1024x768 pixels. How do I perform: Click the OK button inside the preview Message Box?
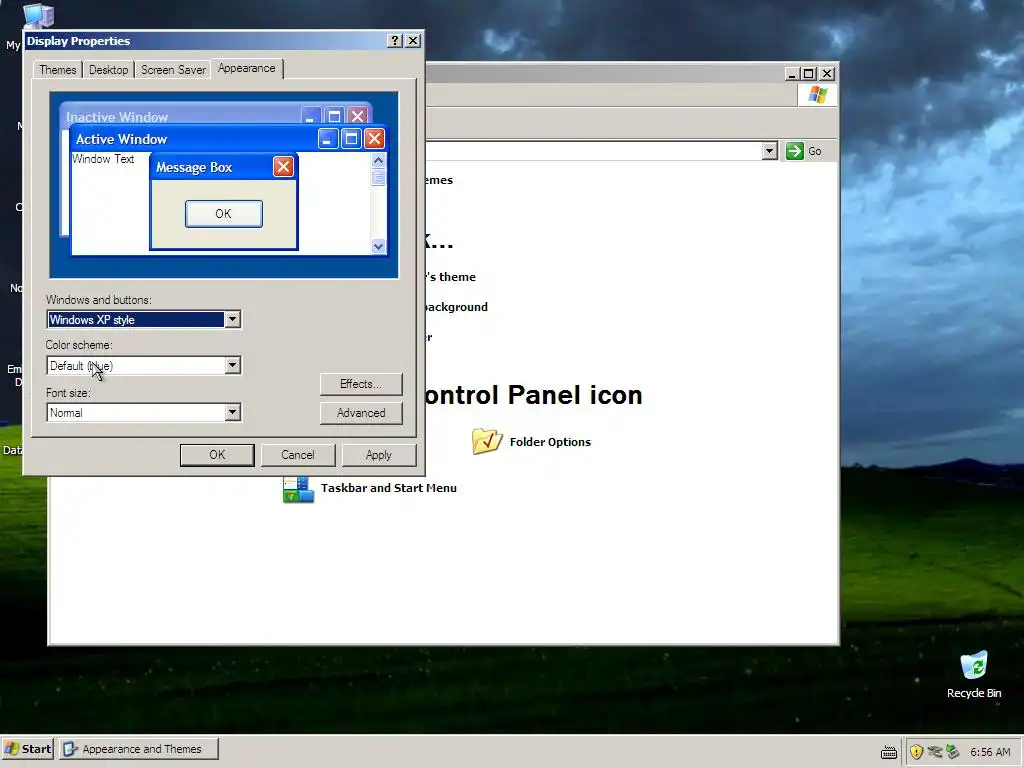[x=223, y=214]
